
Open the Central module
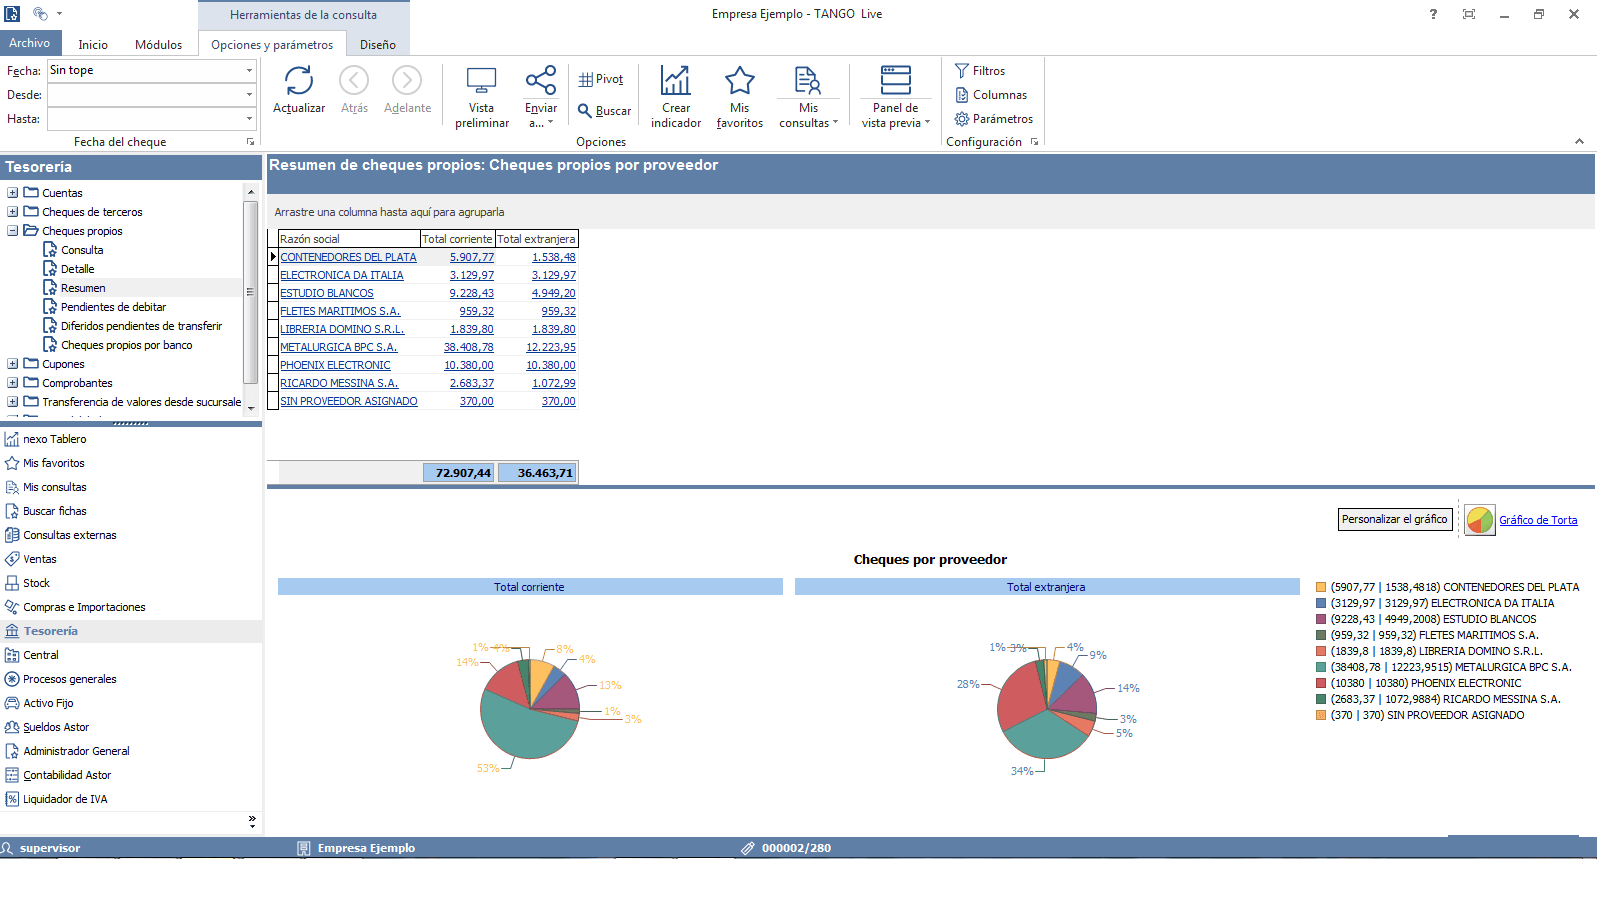coord(32,655)
